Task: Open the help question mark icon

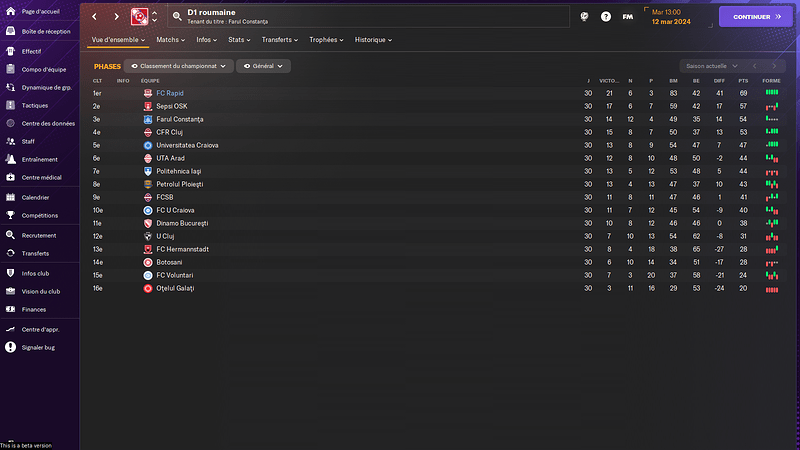Action: coord(606,17)
